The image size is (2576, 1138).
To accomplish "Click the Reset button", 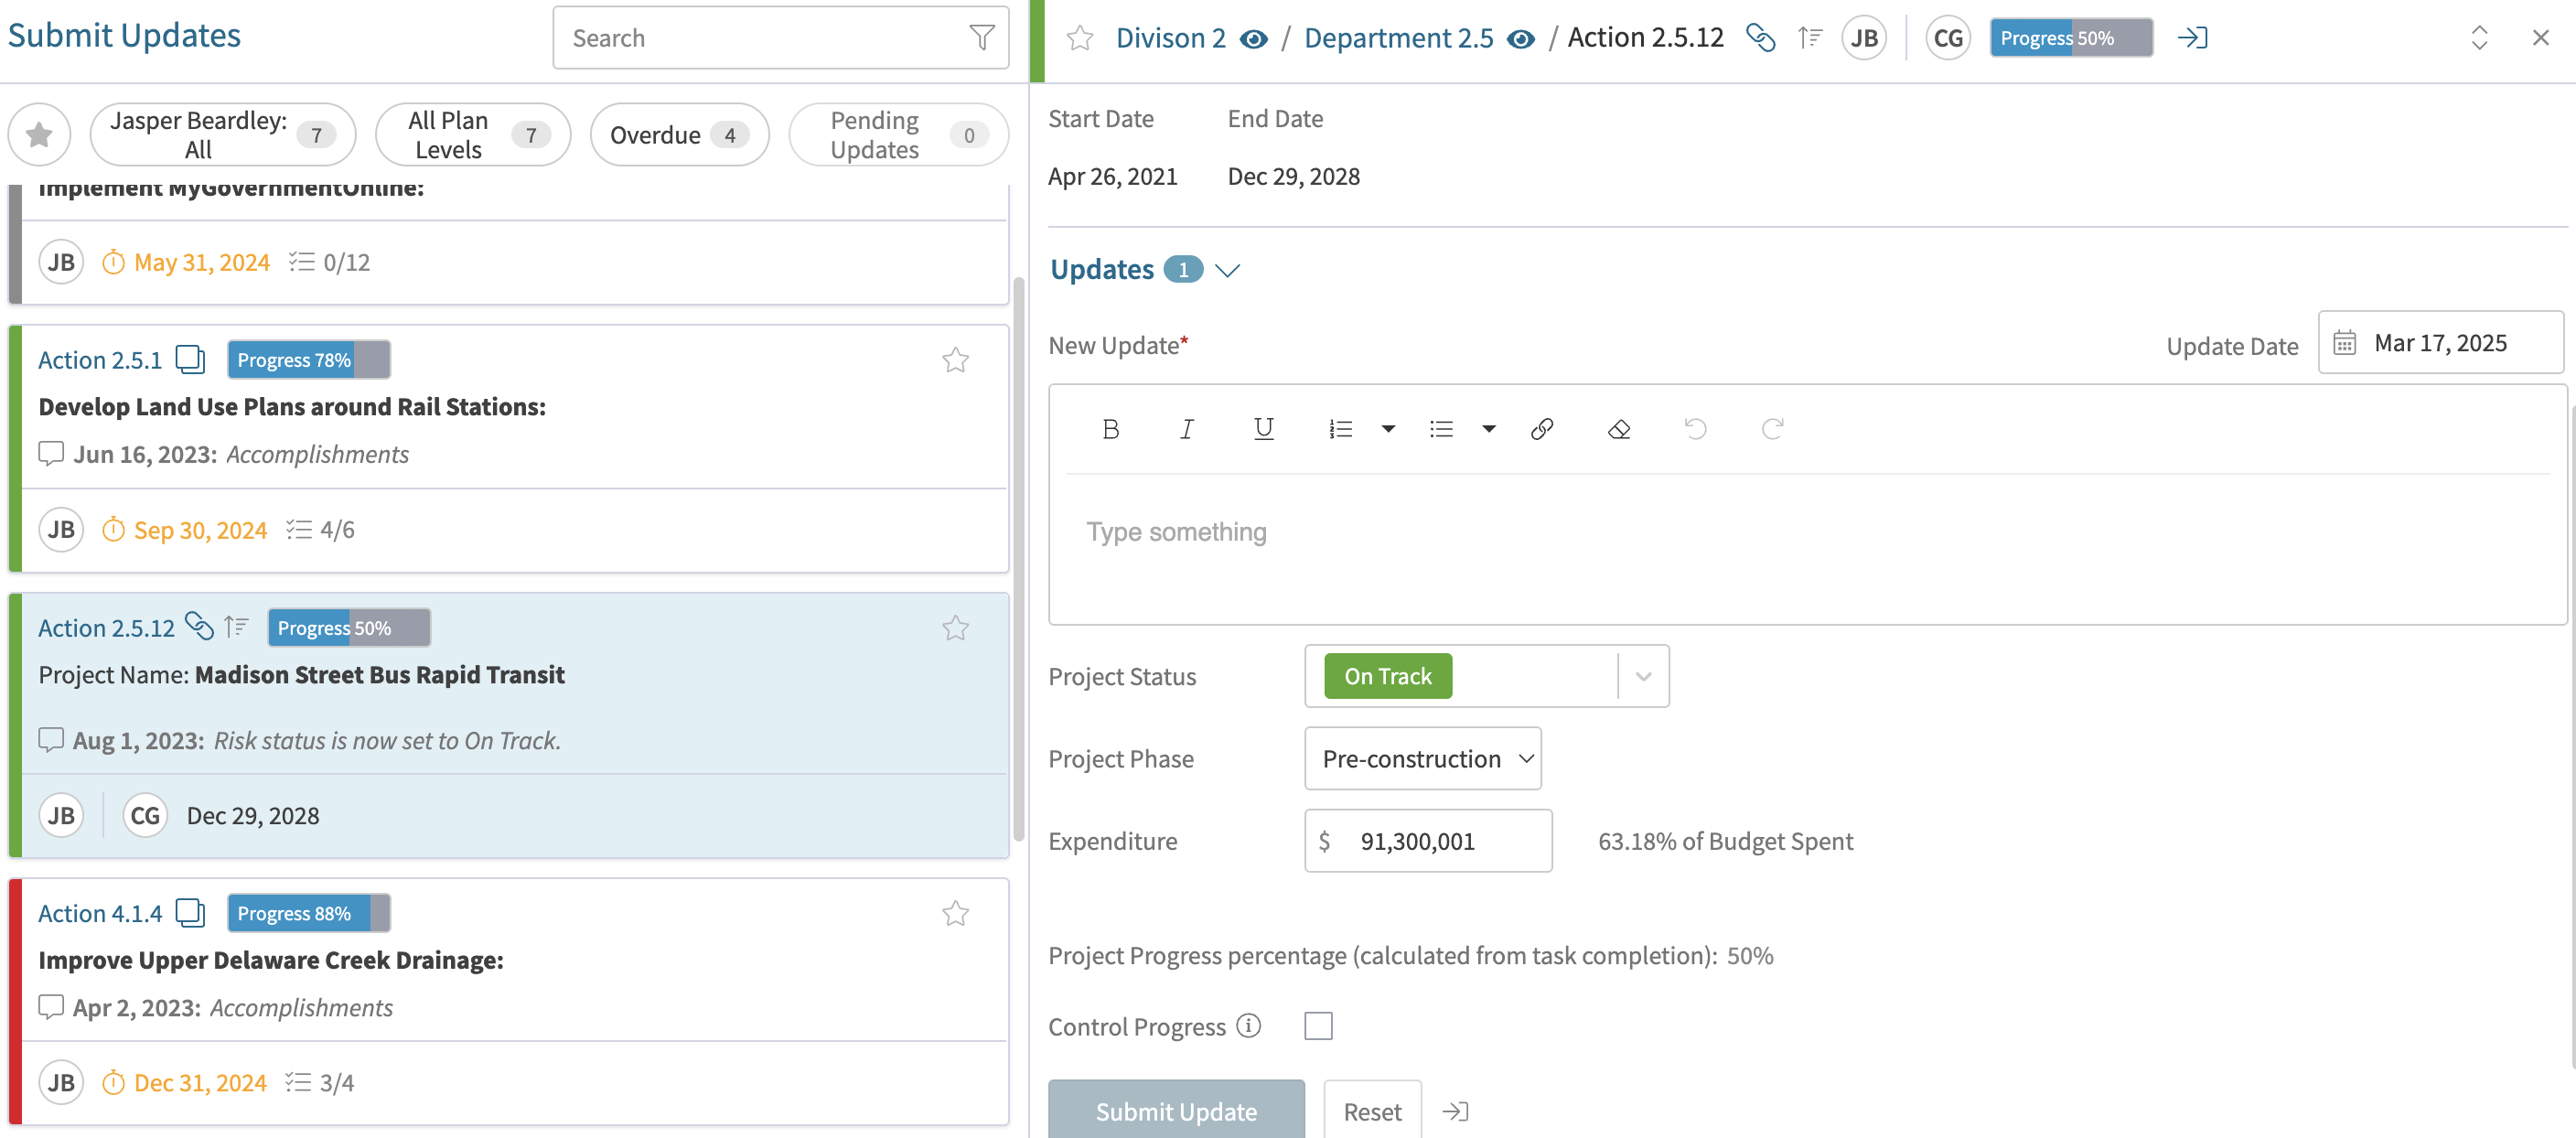I will (x=1372, y=1110).
